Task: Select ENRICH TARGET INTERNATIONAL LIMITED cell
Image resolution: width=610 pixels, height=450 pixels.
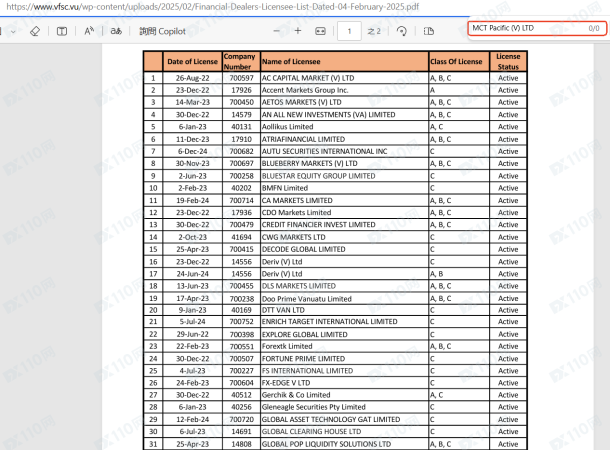Action: 344,322
